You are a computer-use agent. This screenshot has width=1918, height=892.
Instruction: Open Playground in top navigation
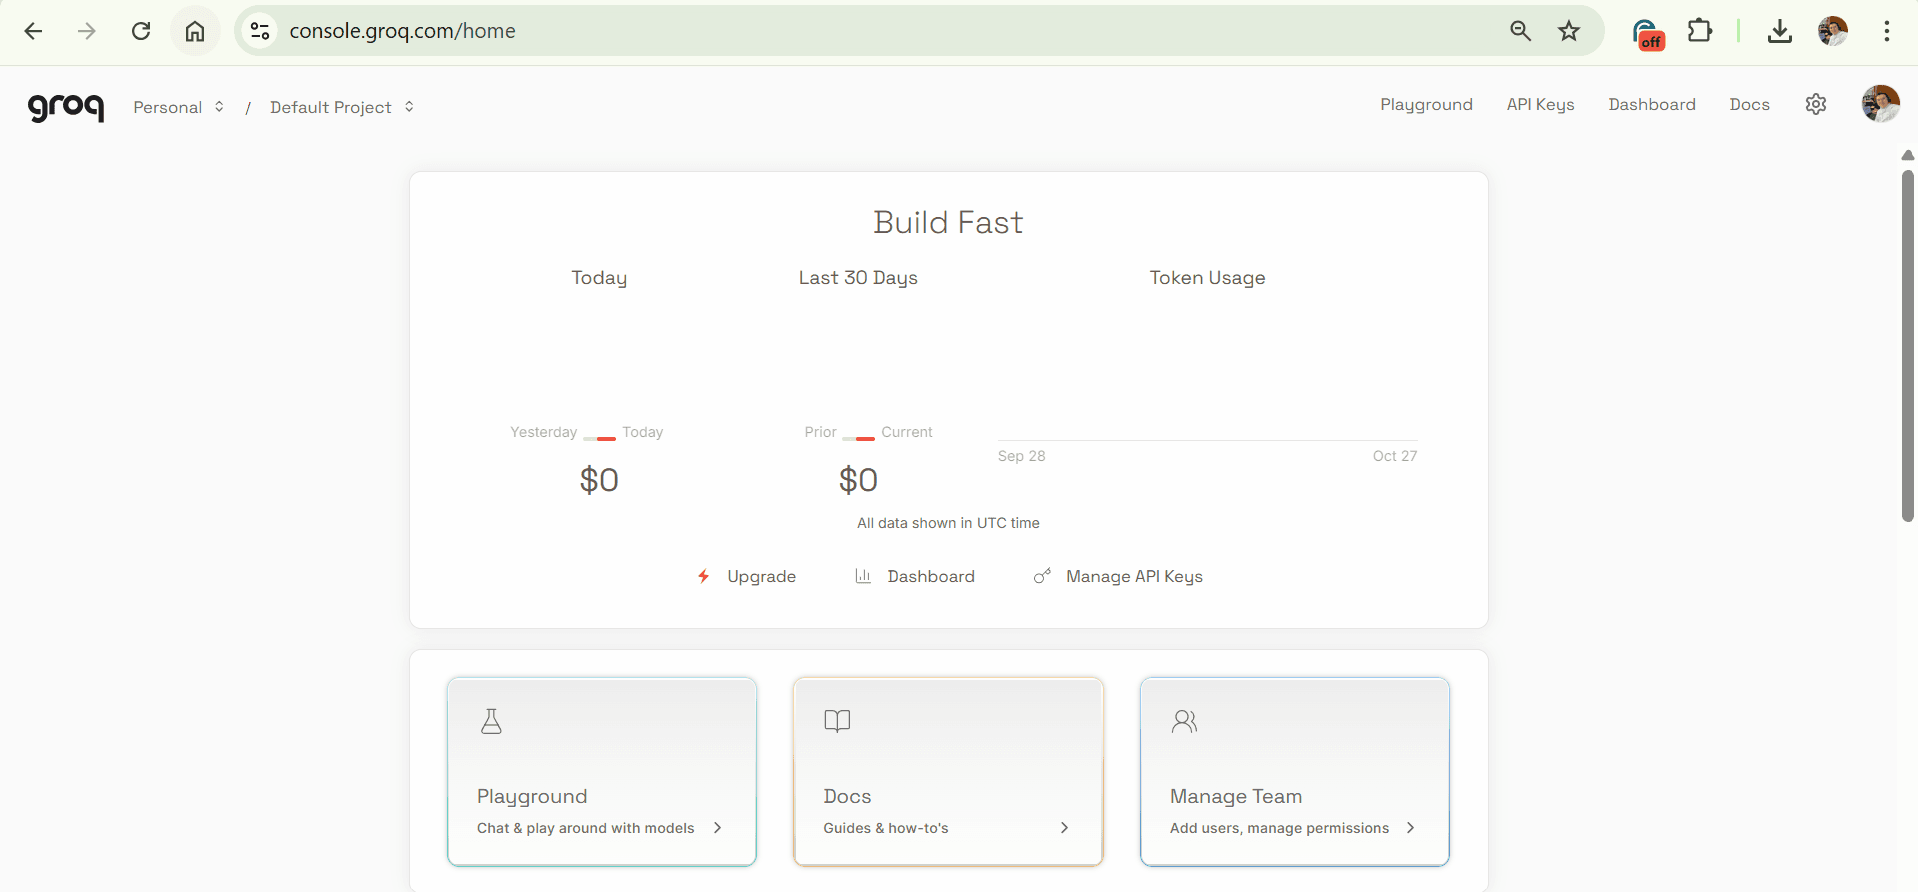[1426, 104]
